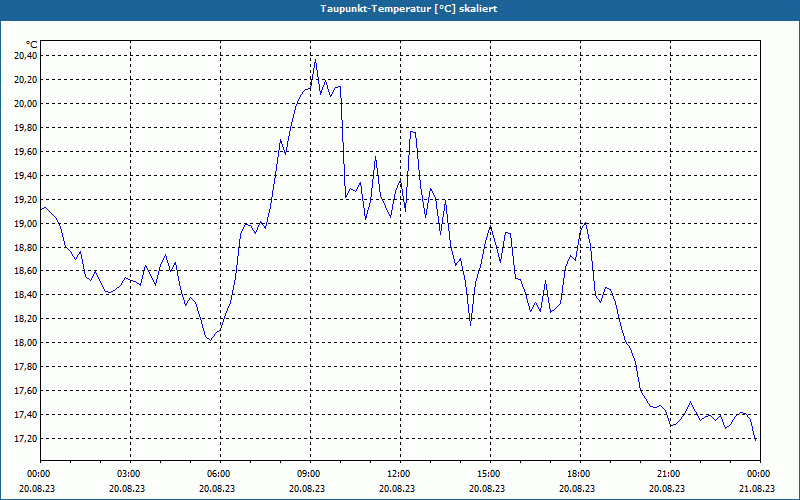800x500 pixels.
Task: Click the y-axis value 18,80
Action: 25,247
